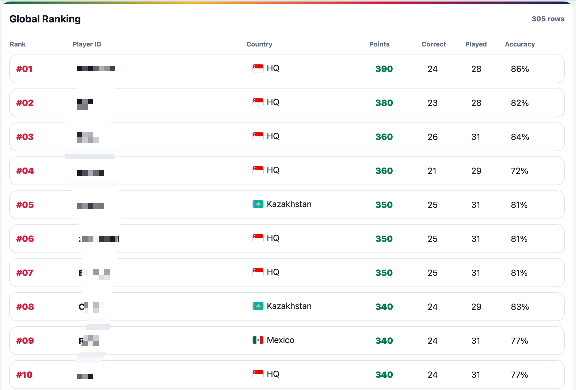
Task: Click the Correct column header
Action: (434, 44)
